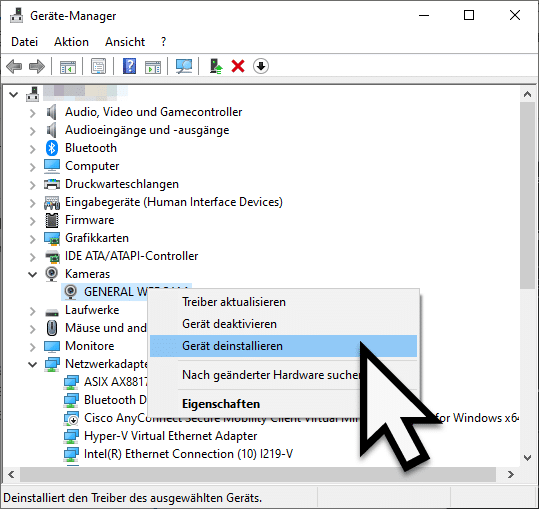Click the Netzwerkadapter network icon
Viewport: 539px width, 509px height.
pos(52,364)
